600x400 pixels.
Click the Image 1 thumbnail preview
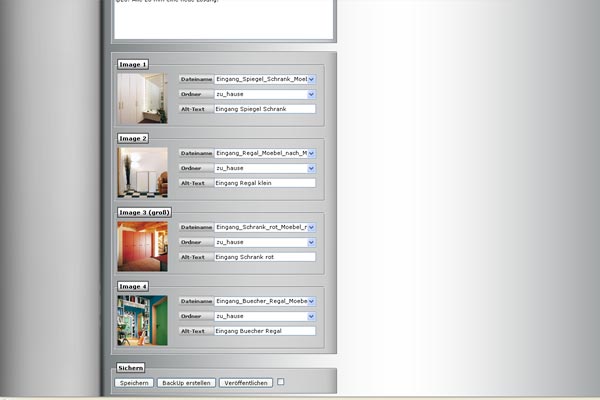click(x=142, y=97)
